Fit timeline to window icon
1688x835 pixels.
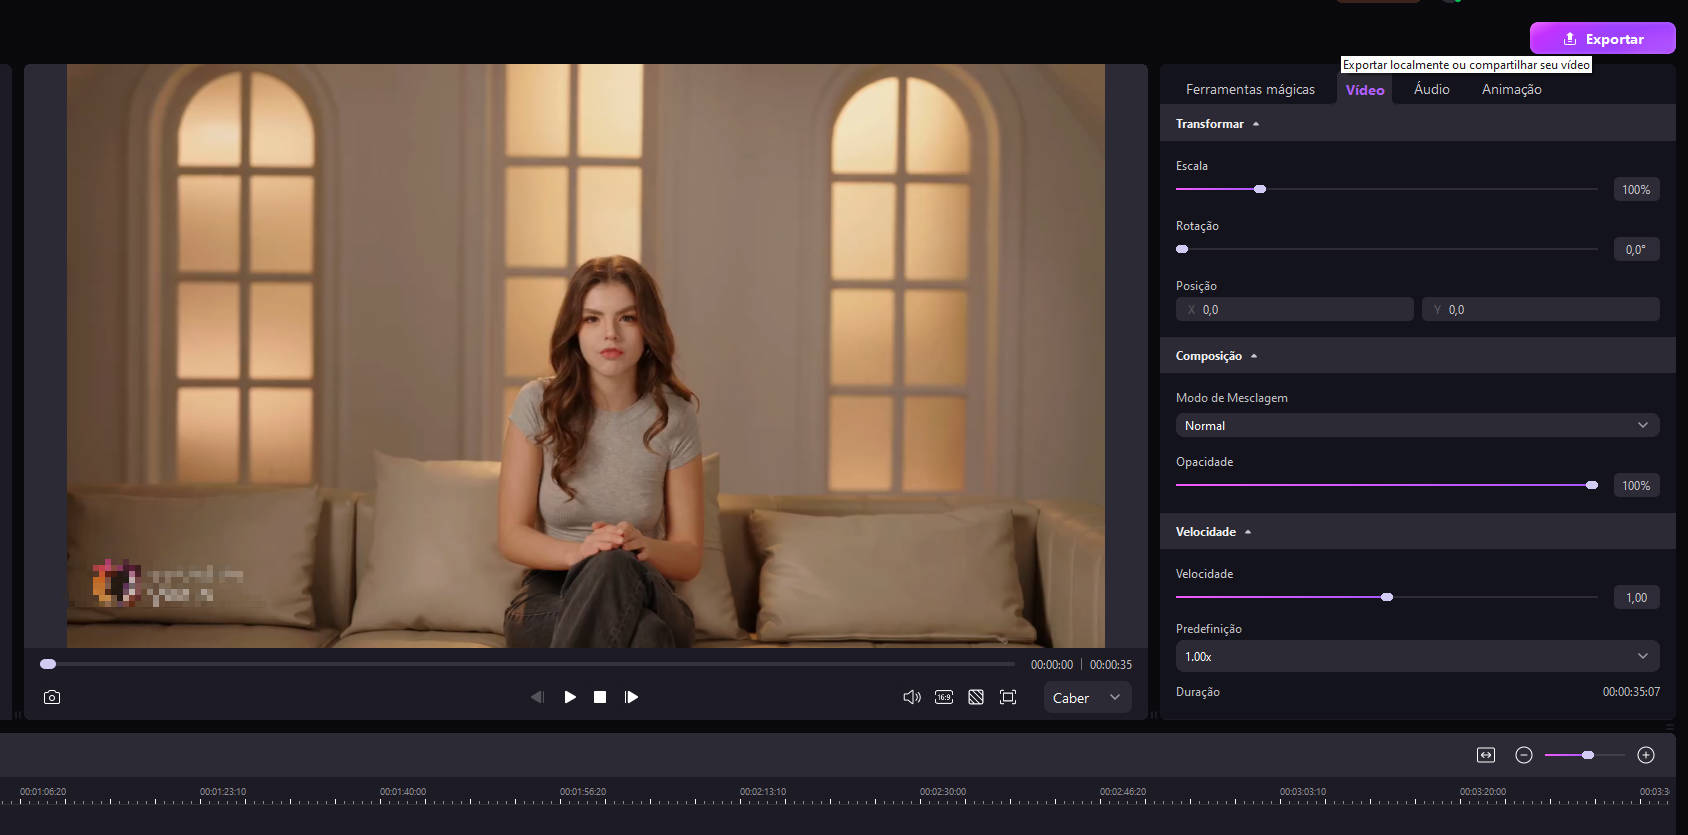pyautogui.click(x=1486, y=755)
